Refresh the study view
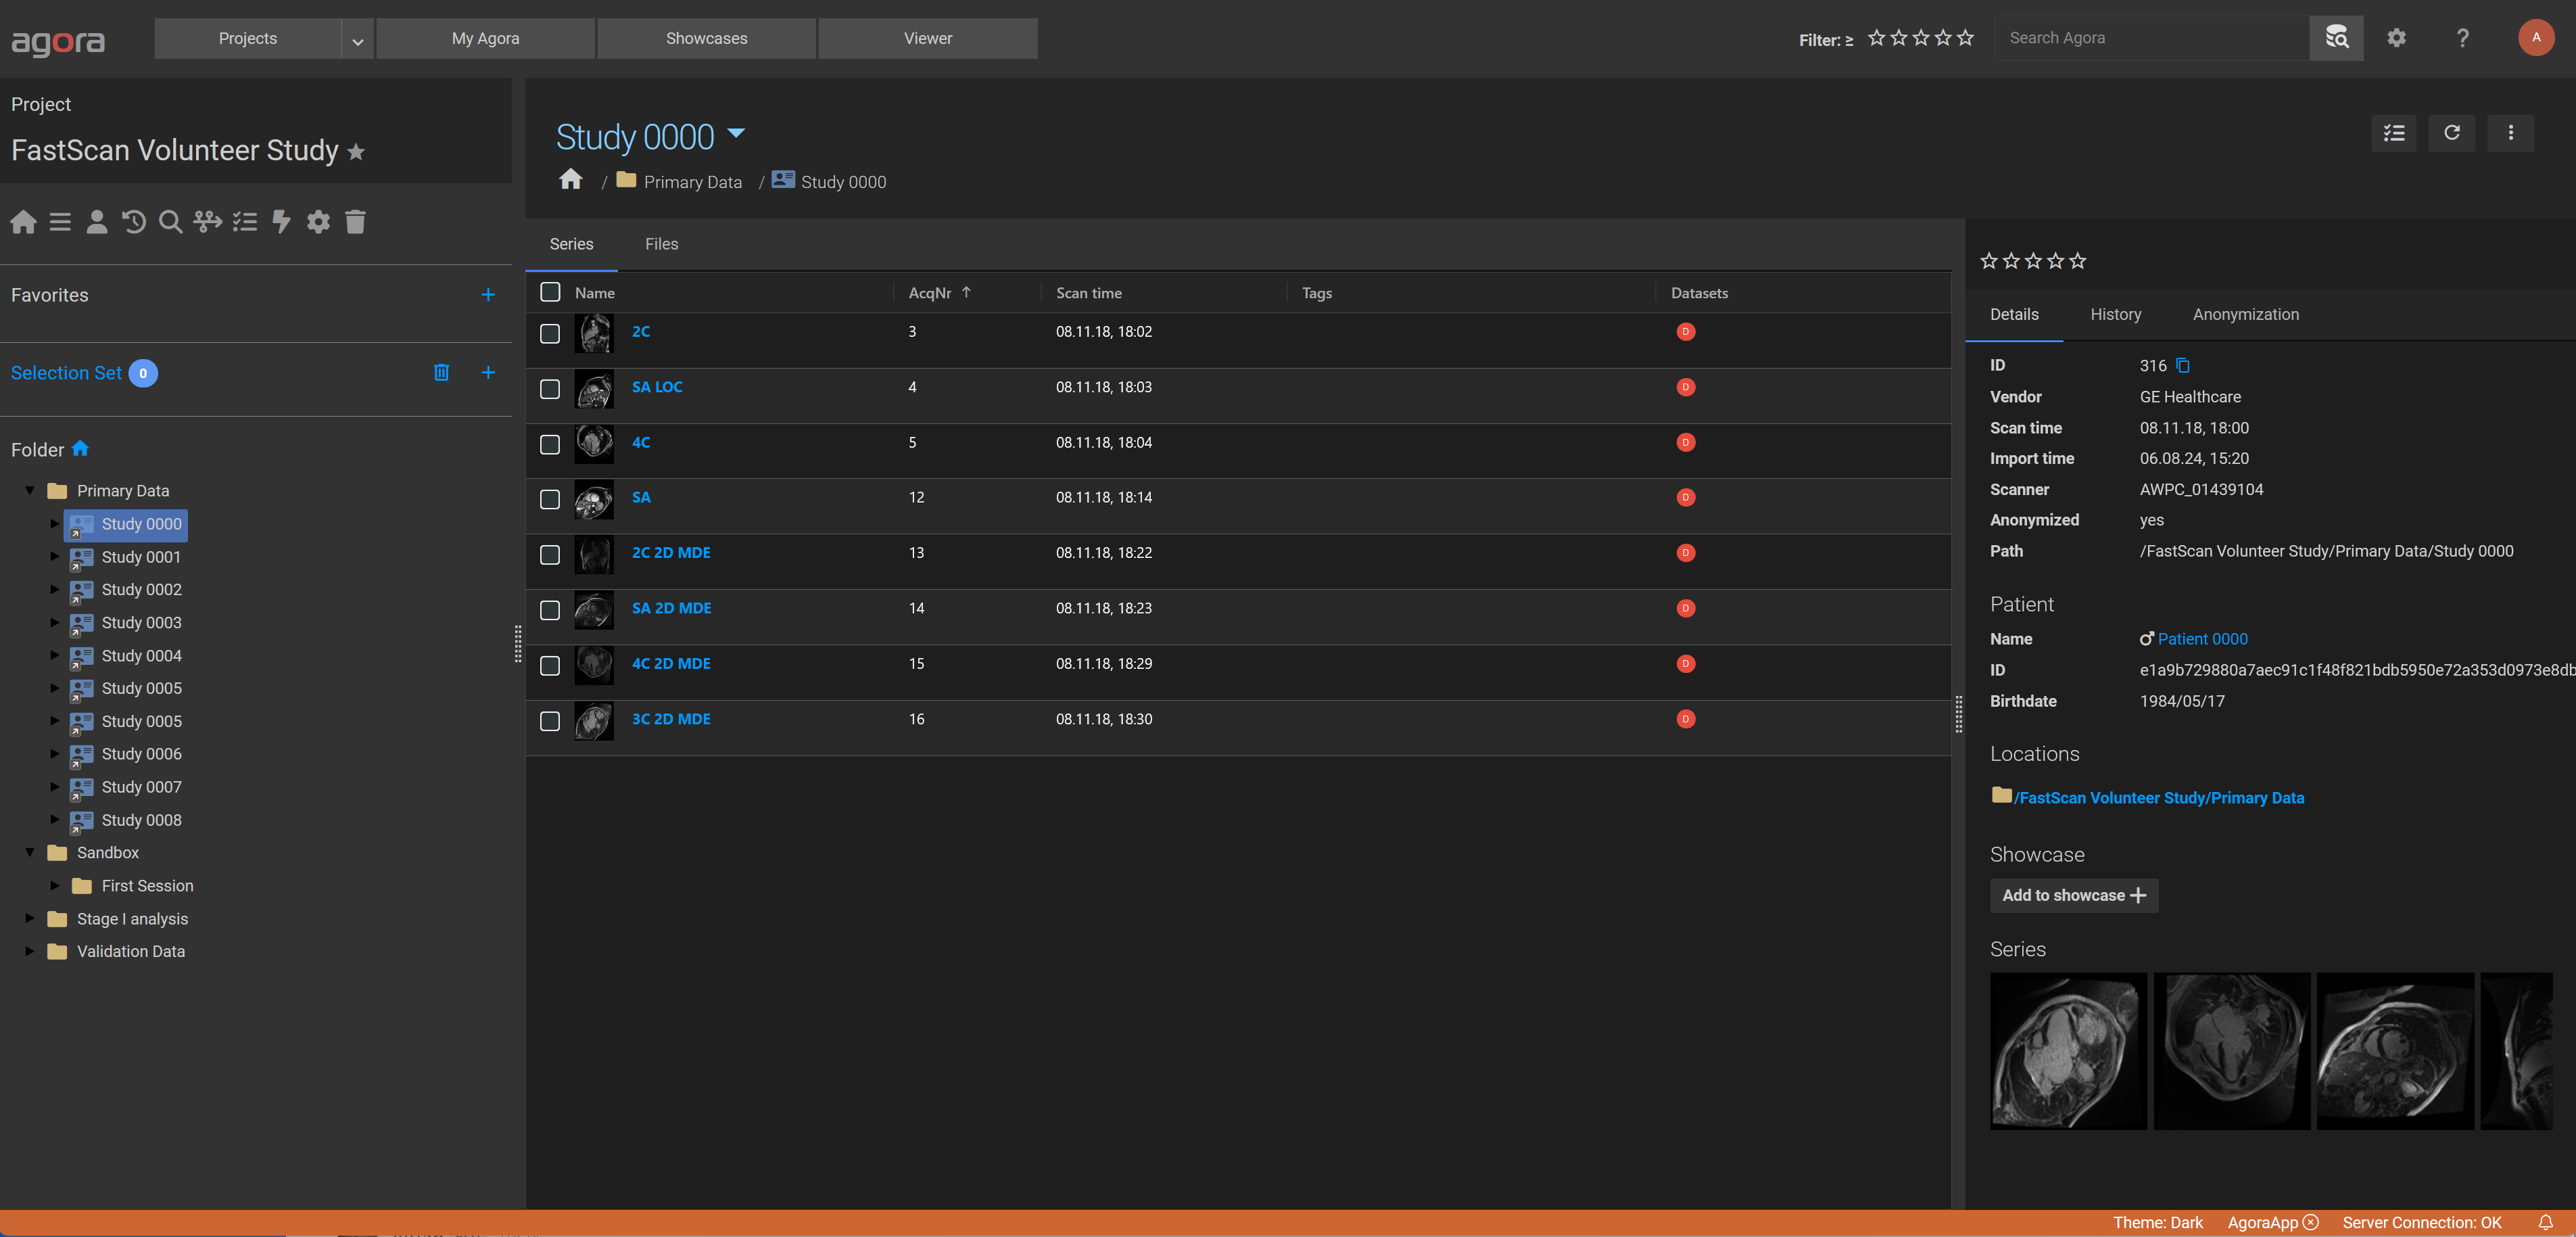Screen dimensions: 2576x1237 (x=2452, y=133)
